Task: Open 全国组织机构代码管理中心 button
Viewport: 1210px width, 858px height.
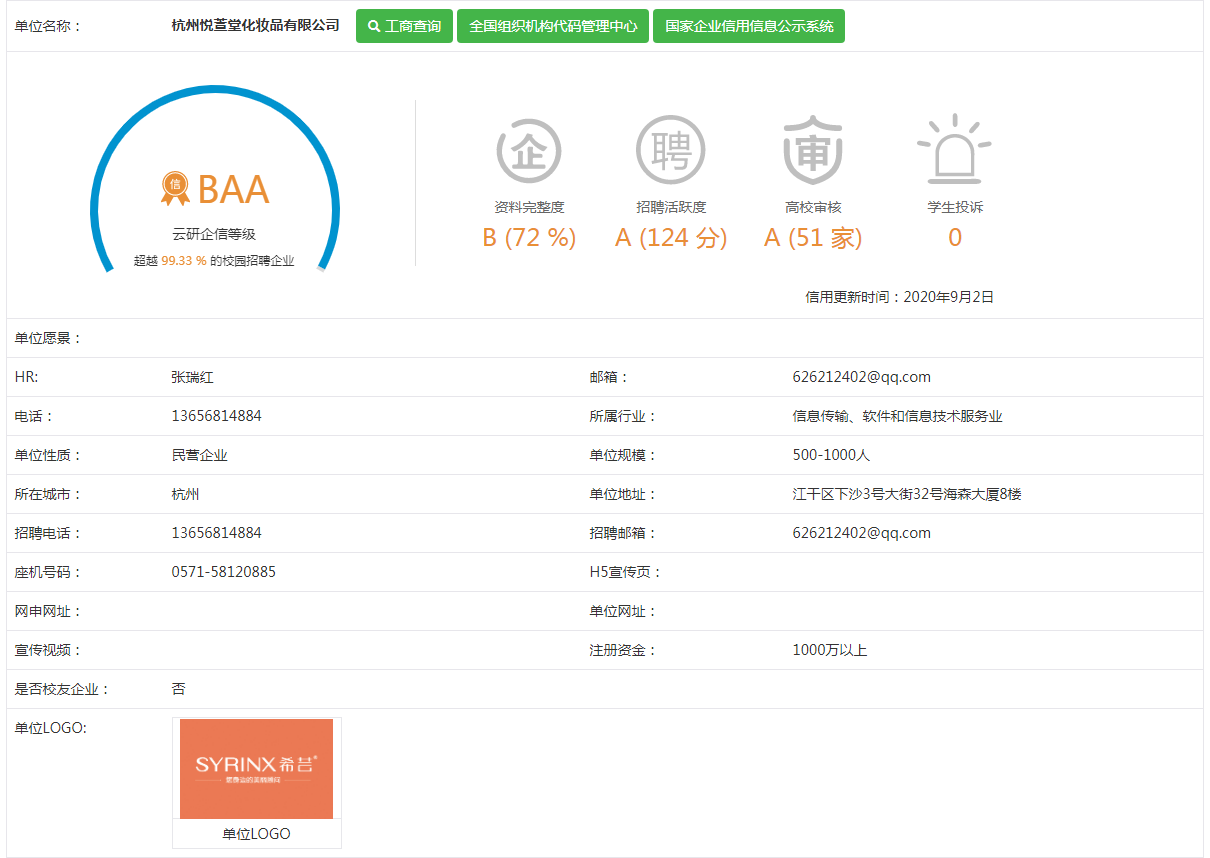Action: 553,26
